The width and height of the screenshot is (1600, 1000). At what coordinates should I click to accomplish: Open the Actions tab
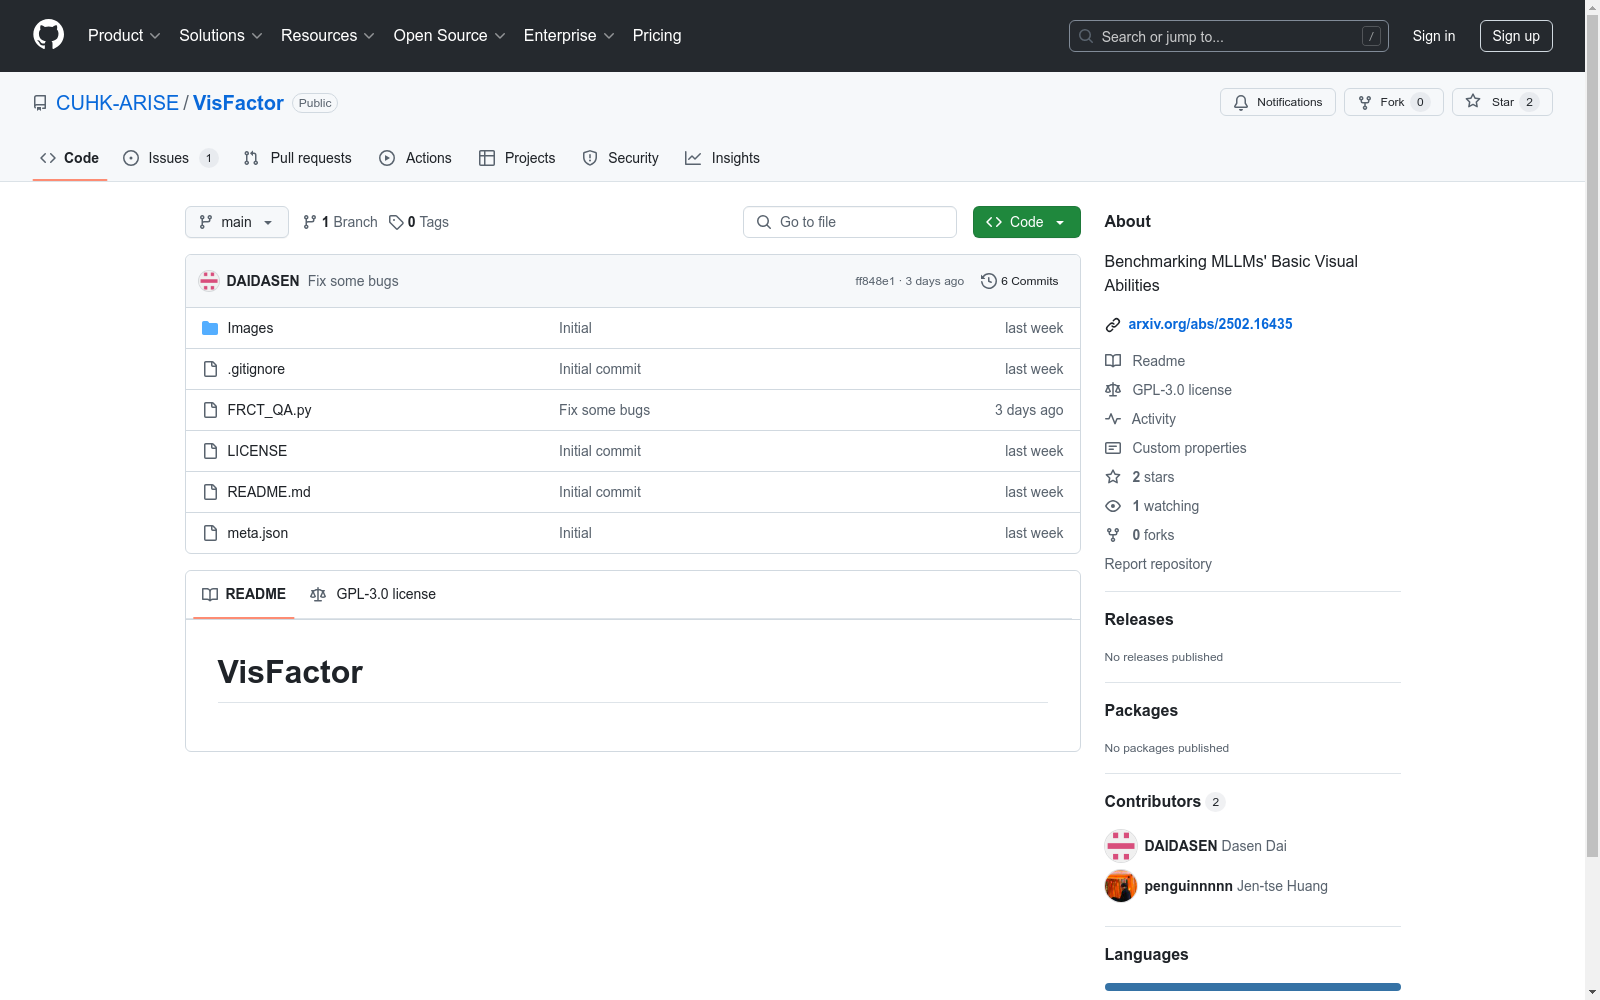pos(415,158)
